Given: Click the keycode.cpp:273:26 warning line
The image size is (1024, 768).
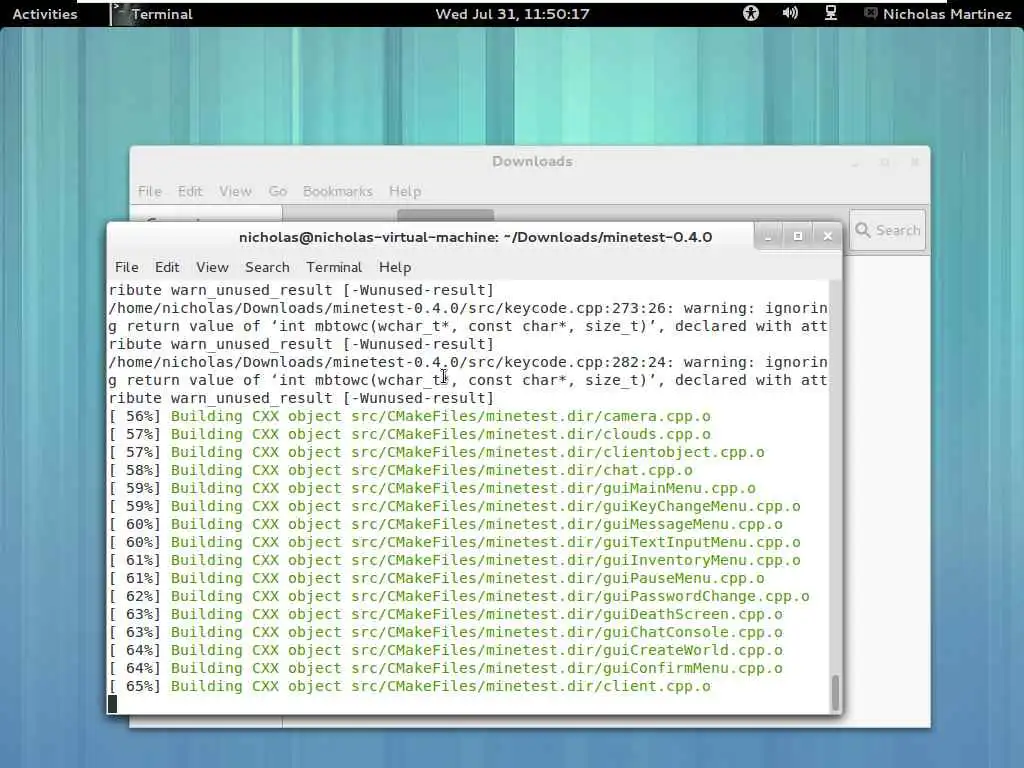Looking at the screenshot, I should (x=468, y=308).
